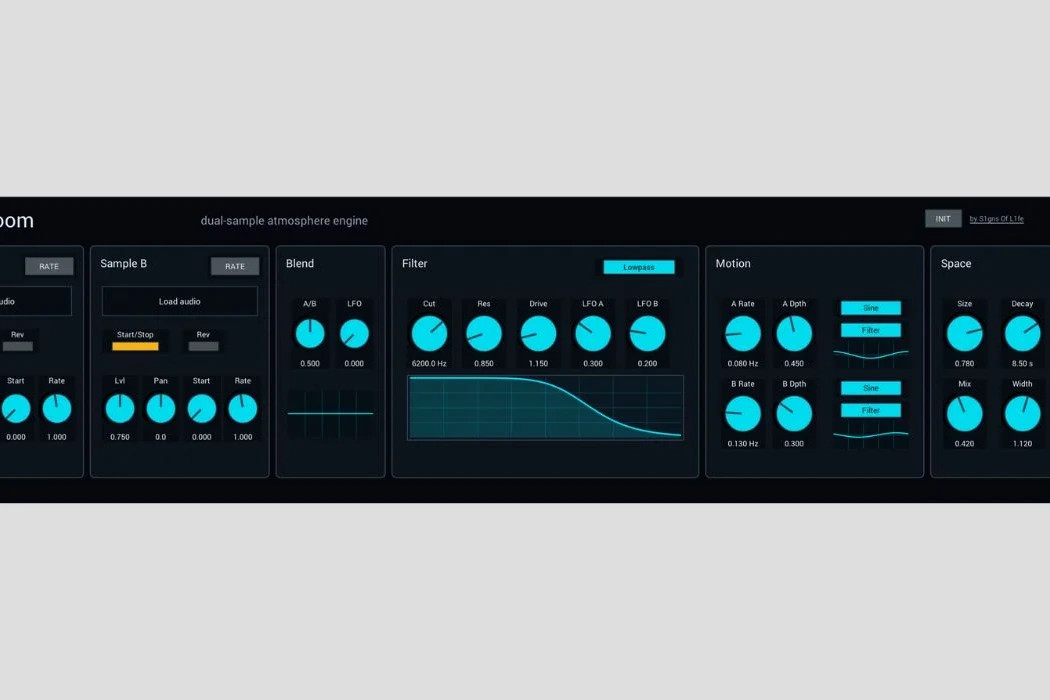This screenshot has height=700, width=1050.
Task: Open the Lowpass filter type selector
Action: pyautogui.click(x=639, y=267)
